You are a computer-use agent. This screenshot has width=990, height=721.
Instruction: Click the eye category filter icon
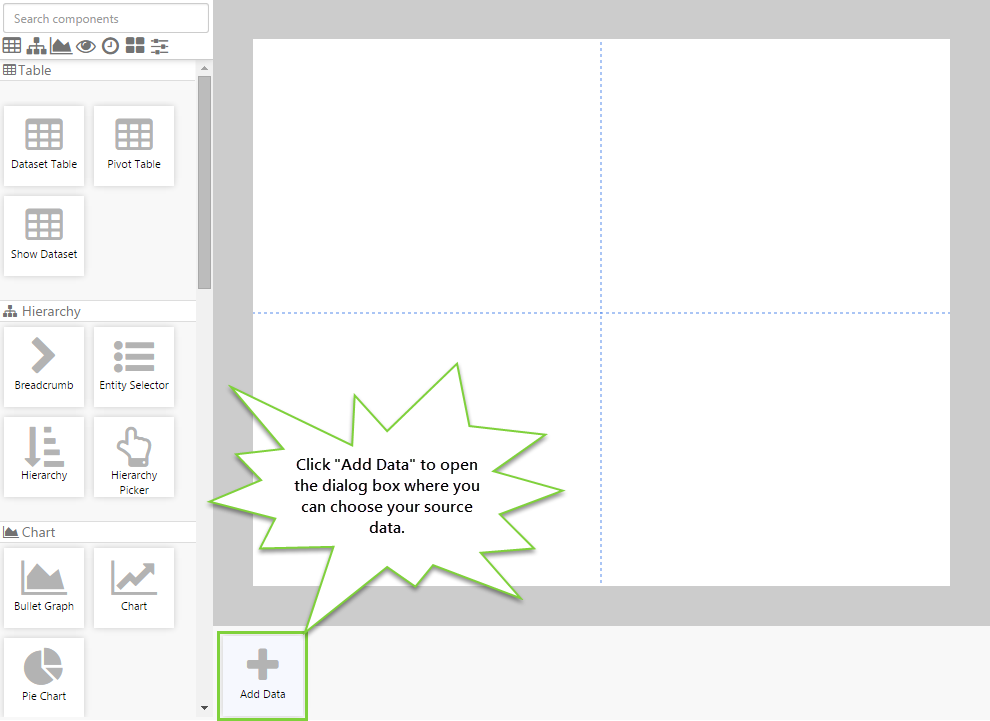pyautogui.click(x=86, y=46)
